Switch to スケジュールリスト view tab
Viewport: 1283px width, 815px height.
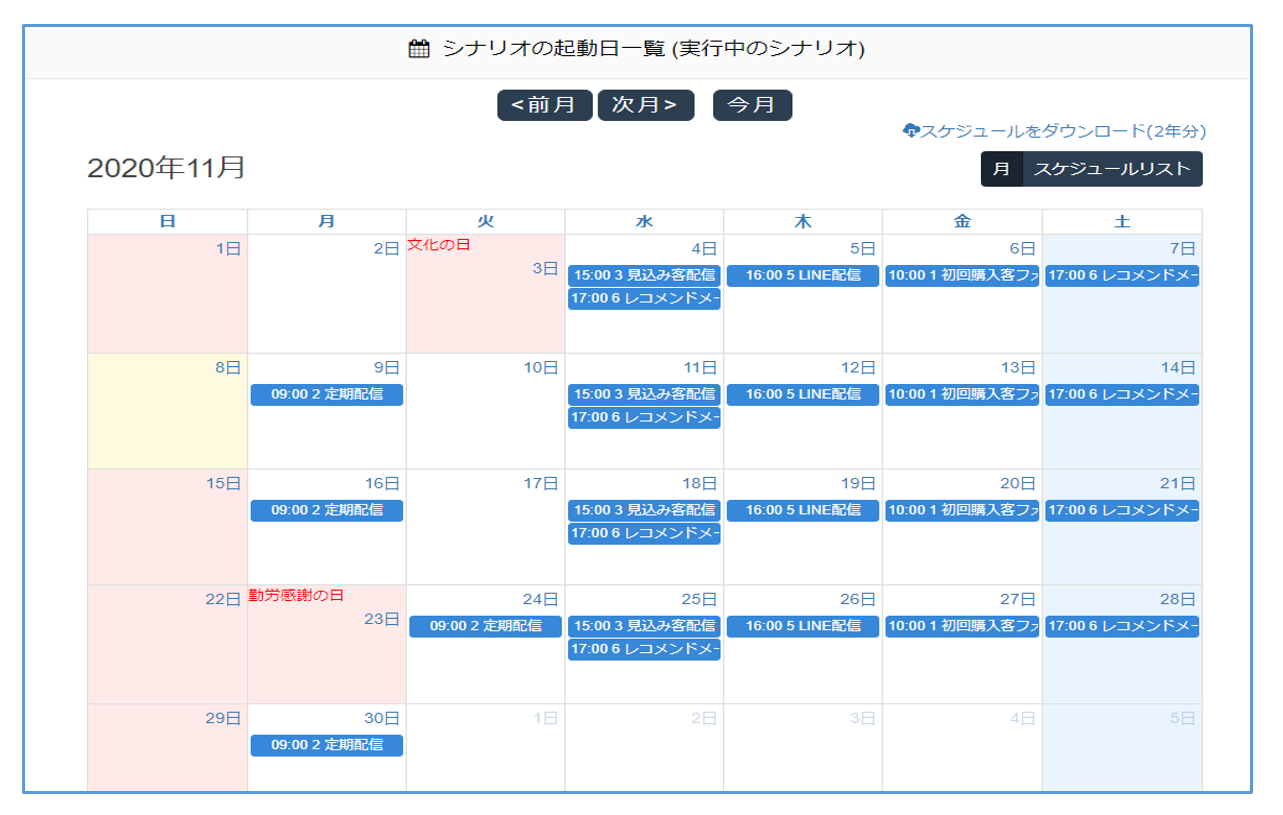pyautogui.click(x=1112, y=169)
